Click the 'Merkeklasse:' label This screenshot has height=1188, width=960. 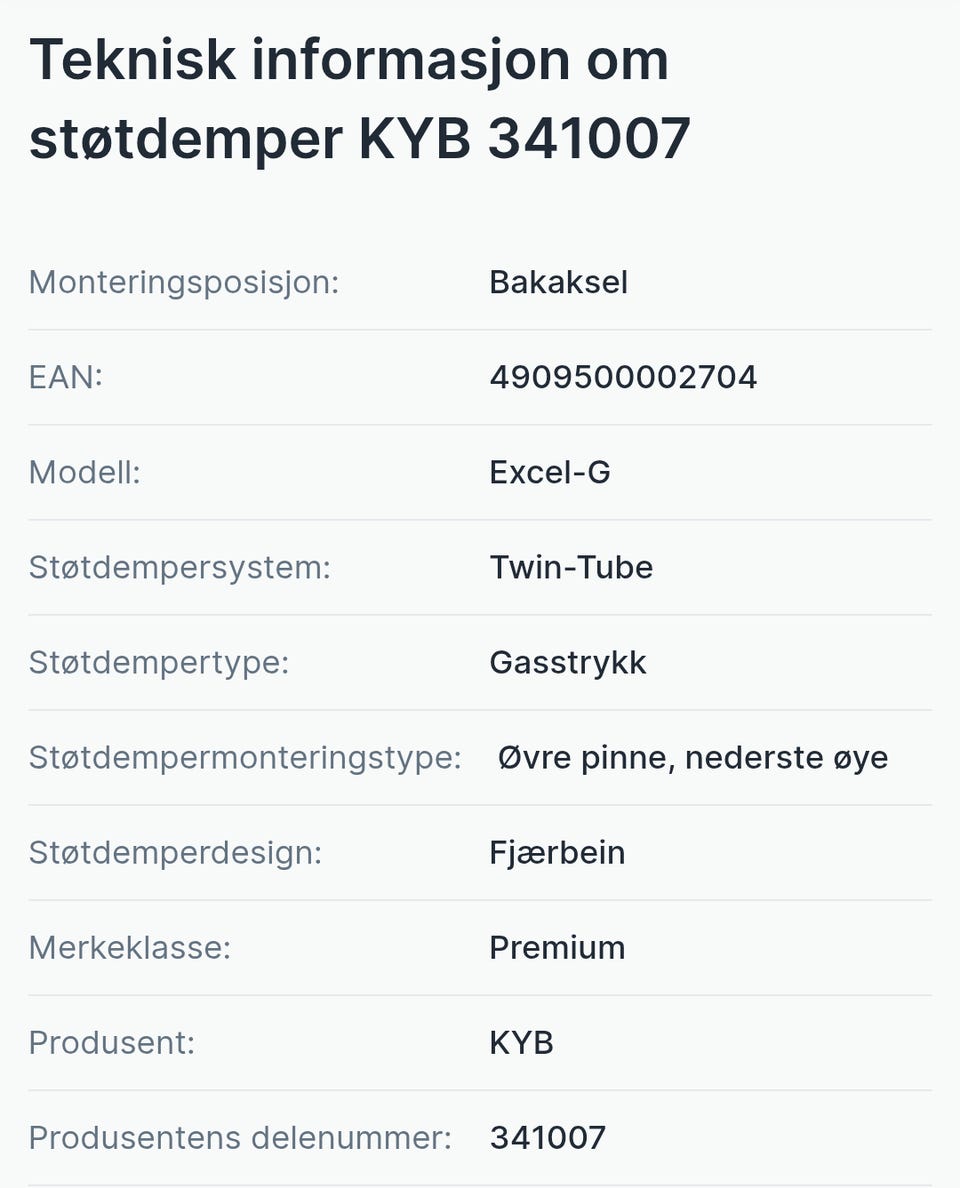pyautogui.click(x=130, y=947)
